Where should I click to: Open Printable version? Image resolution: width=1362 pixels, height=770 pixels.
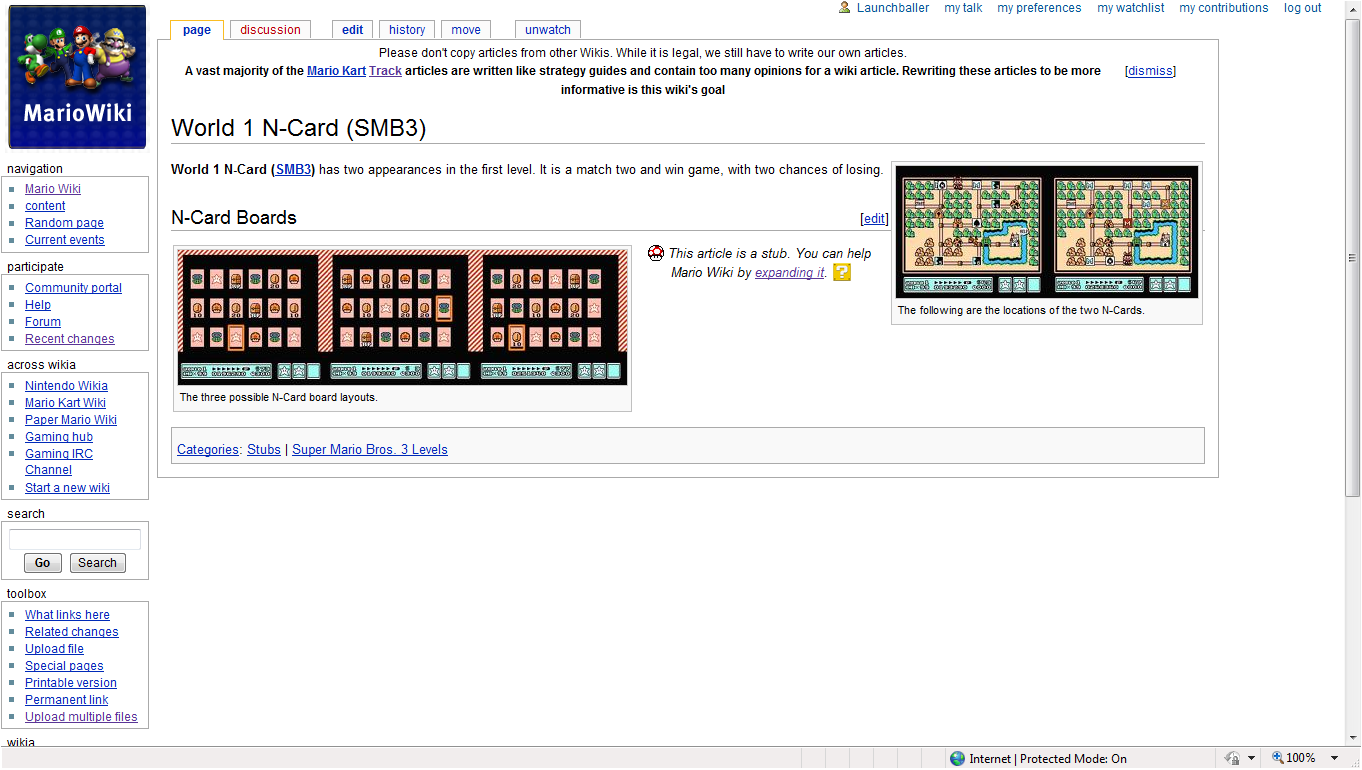tap(71, 683)
